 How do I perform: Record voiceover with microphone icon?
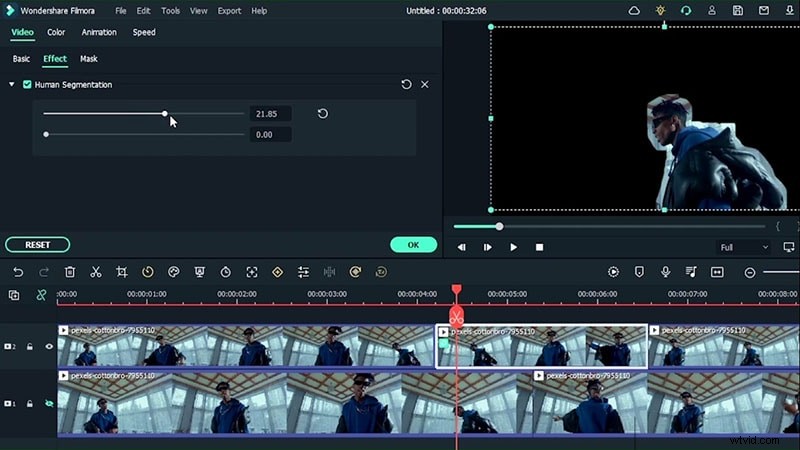(665, 272)
